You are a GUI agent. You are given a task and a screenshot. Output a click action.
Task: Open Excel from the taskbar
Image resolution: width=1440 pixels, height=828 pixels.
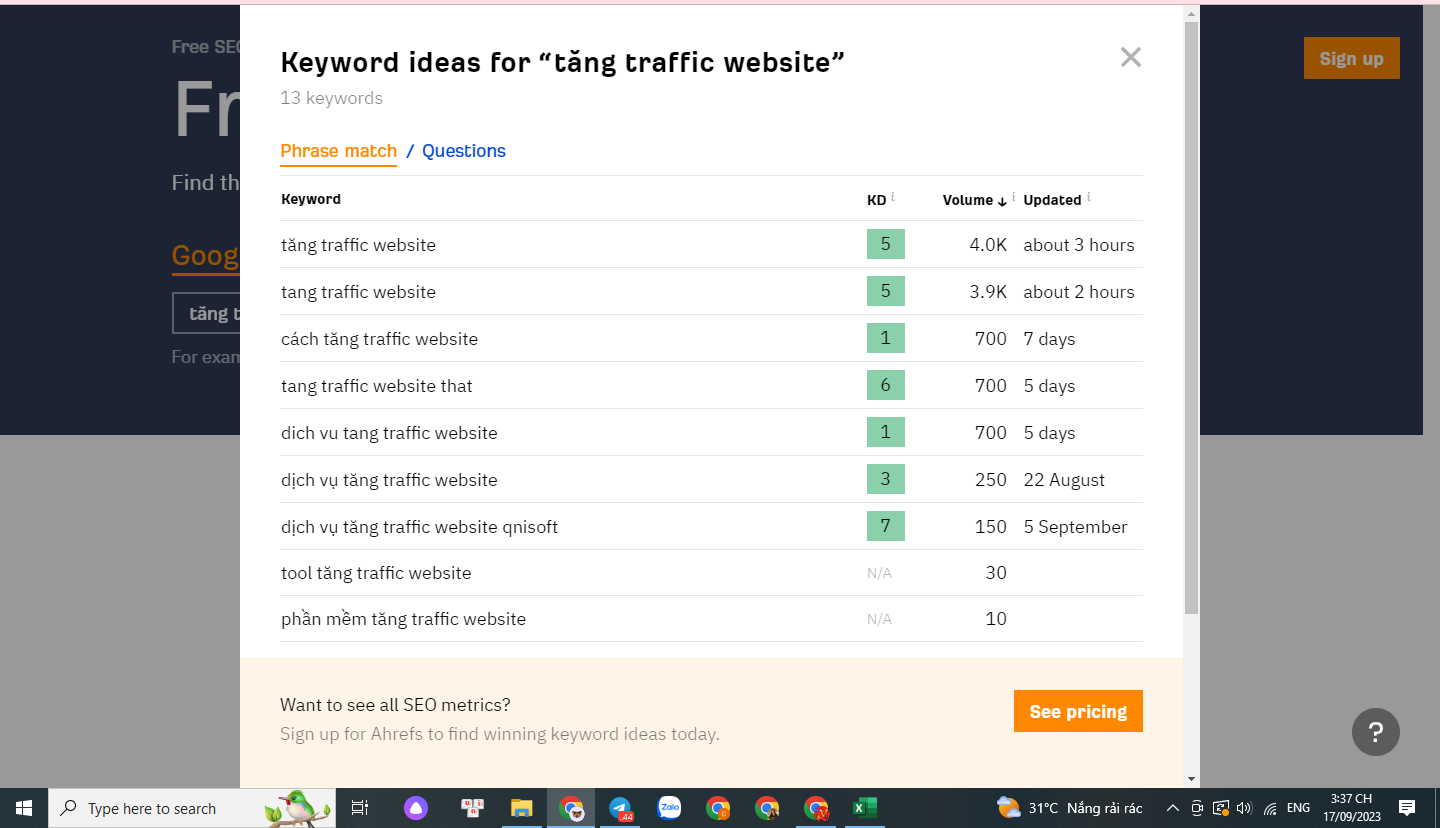[x=864, y=808]
